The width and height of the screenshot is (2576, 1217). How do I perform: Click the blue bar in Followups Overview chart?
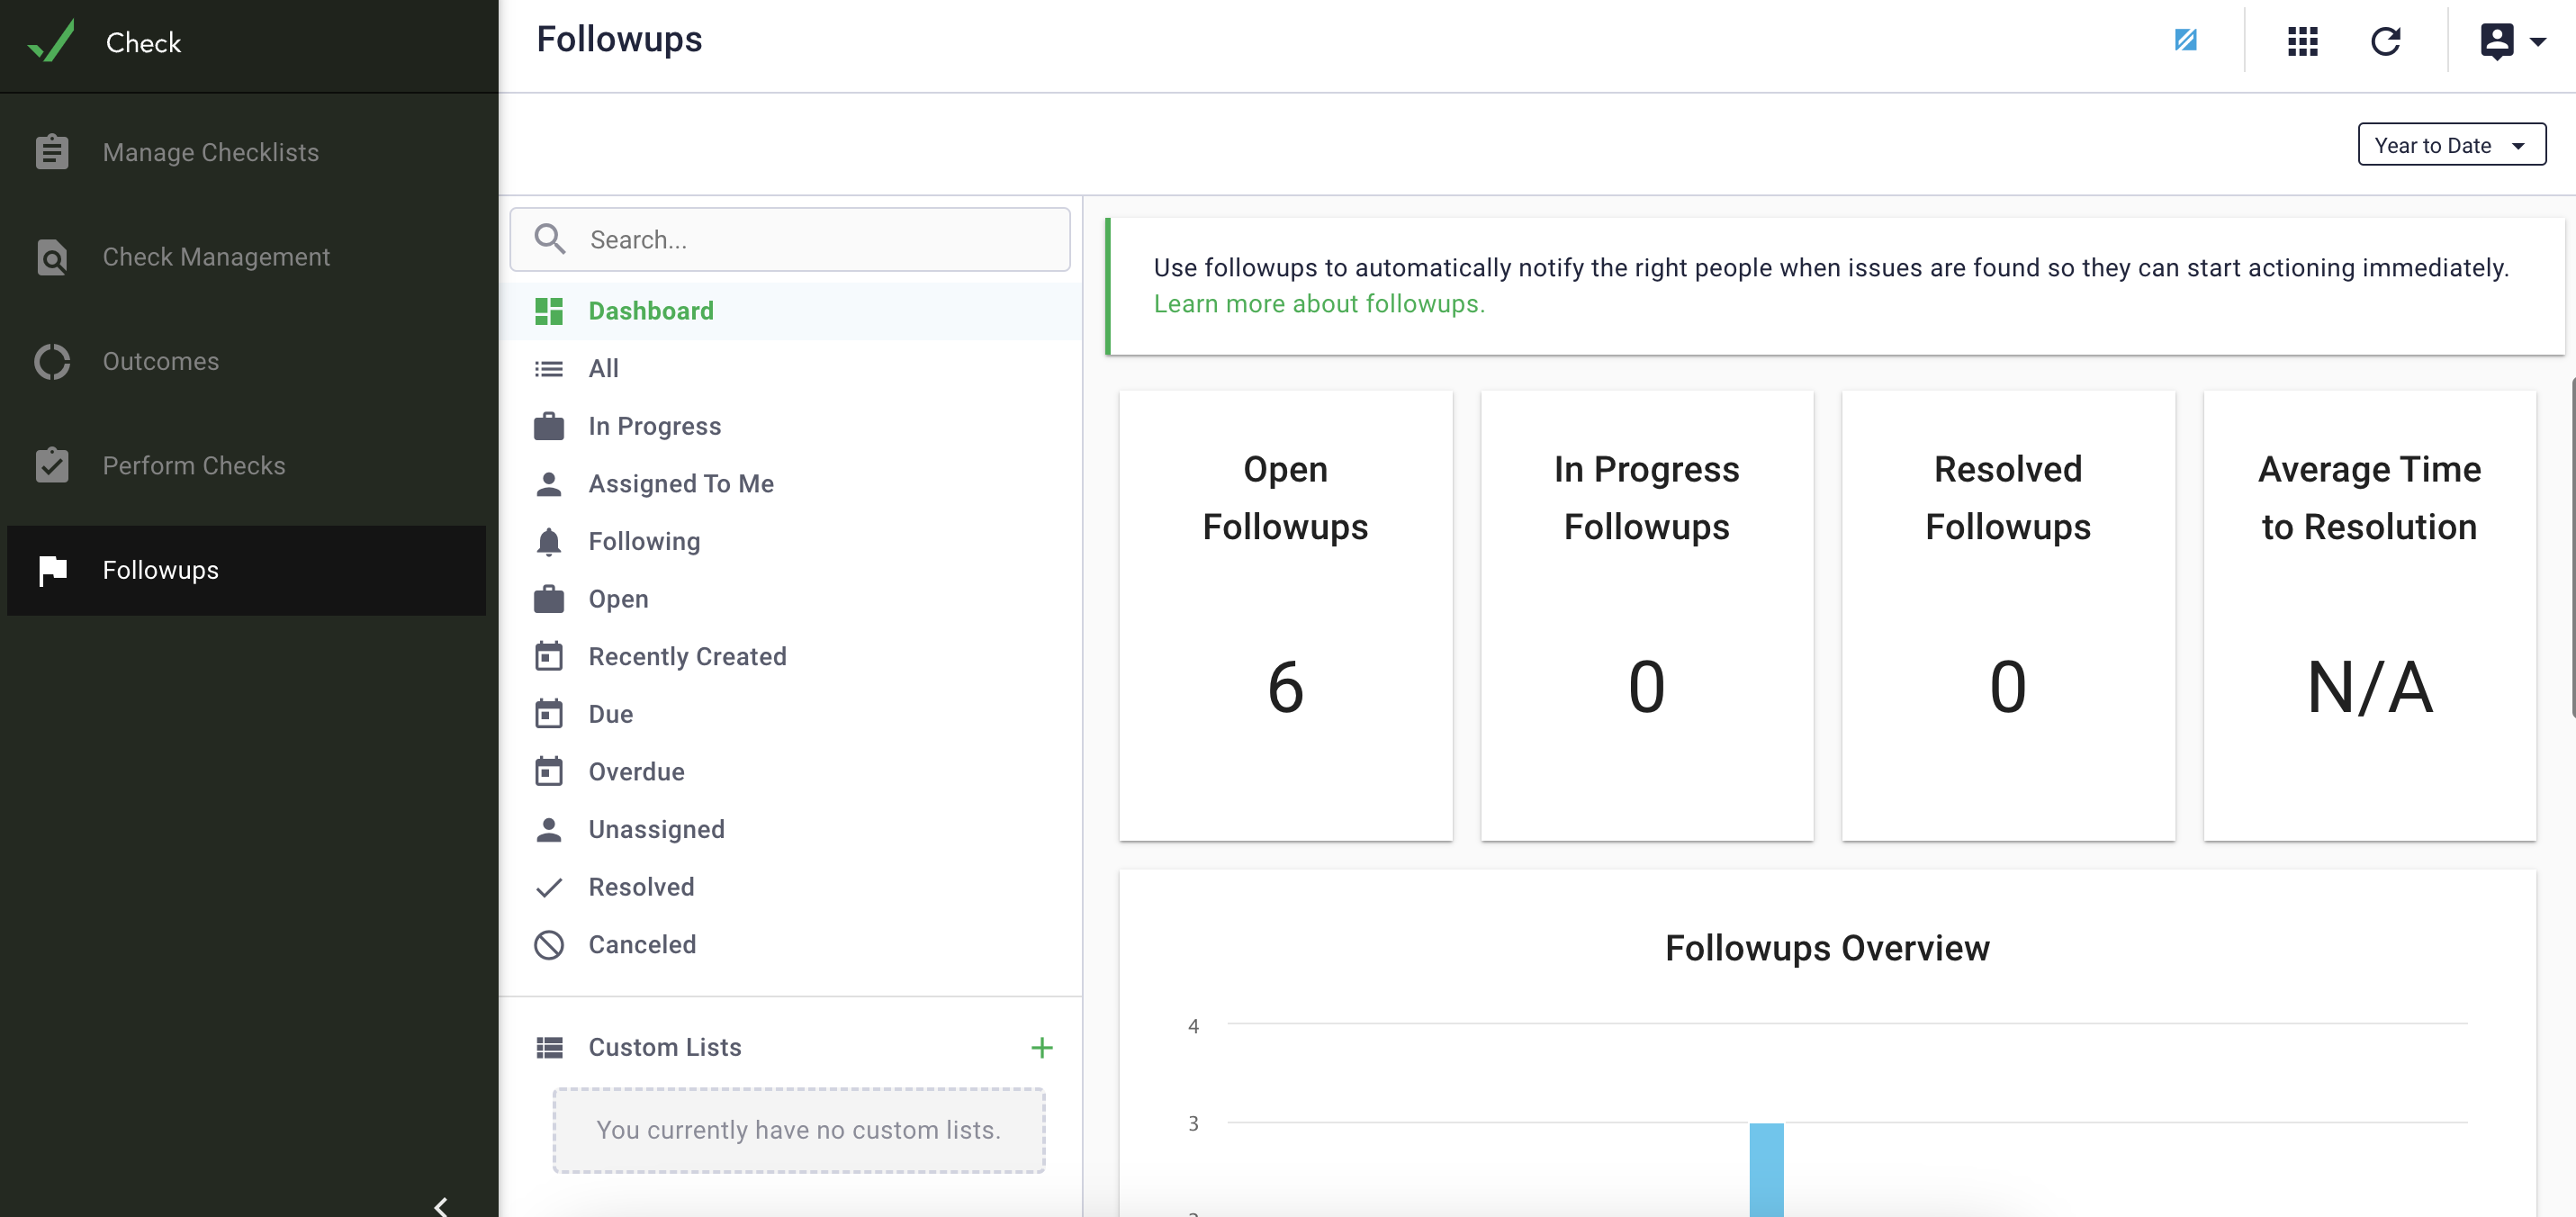click(x=1766, y=1170)
